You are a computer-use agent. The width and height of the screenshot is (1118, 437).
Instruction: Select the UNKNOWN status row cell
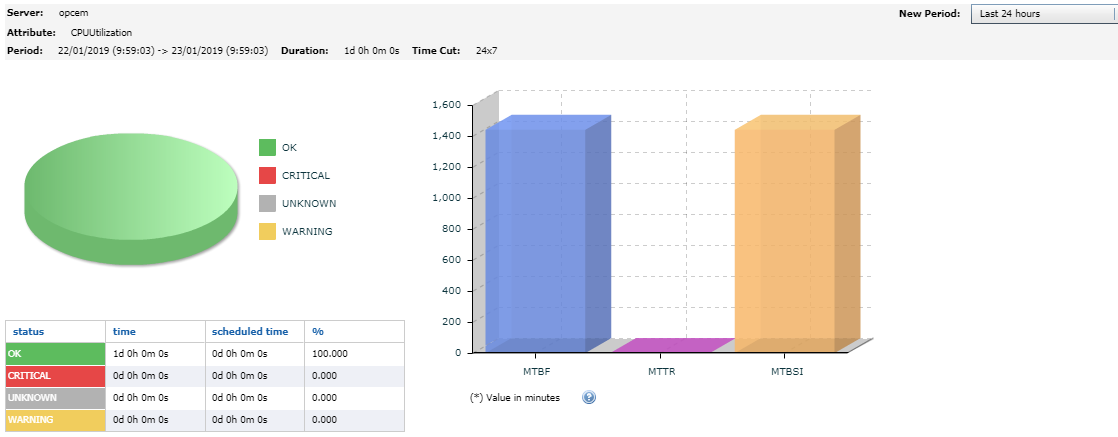[55, 398]
